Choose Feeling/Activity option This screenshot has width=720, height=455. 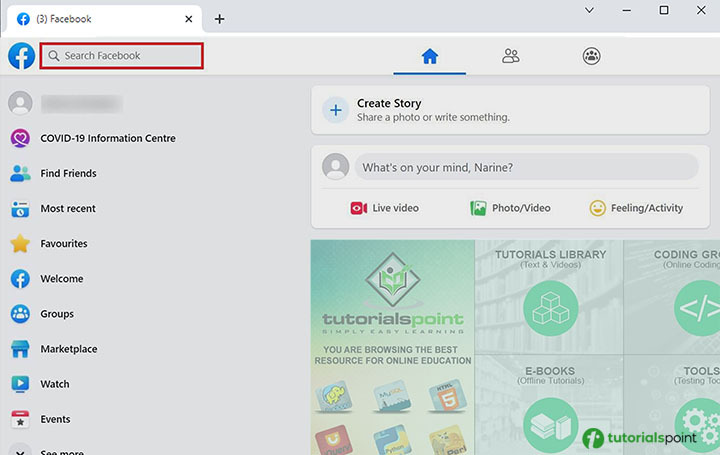tap(636, 208)
